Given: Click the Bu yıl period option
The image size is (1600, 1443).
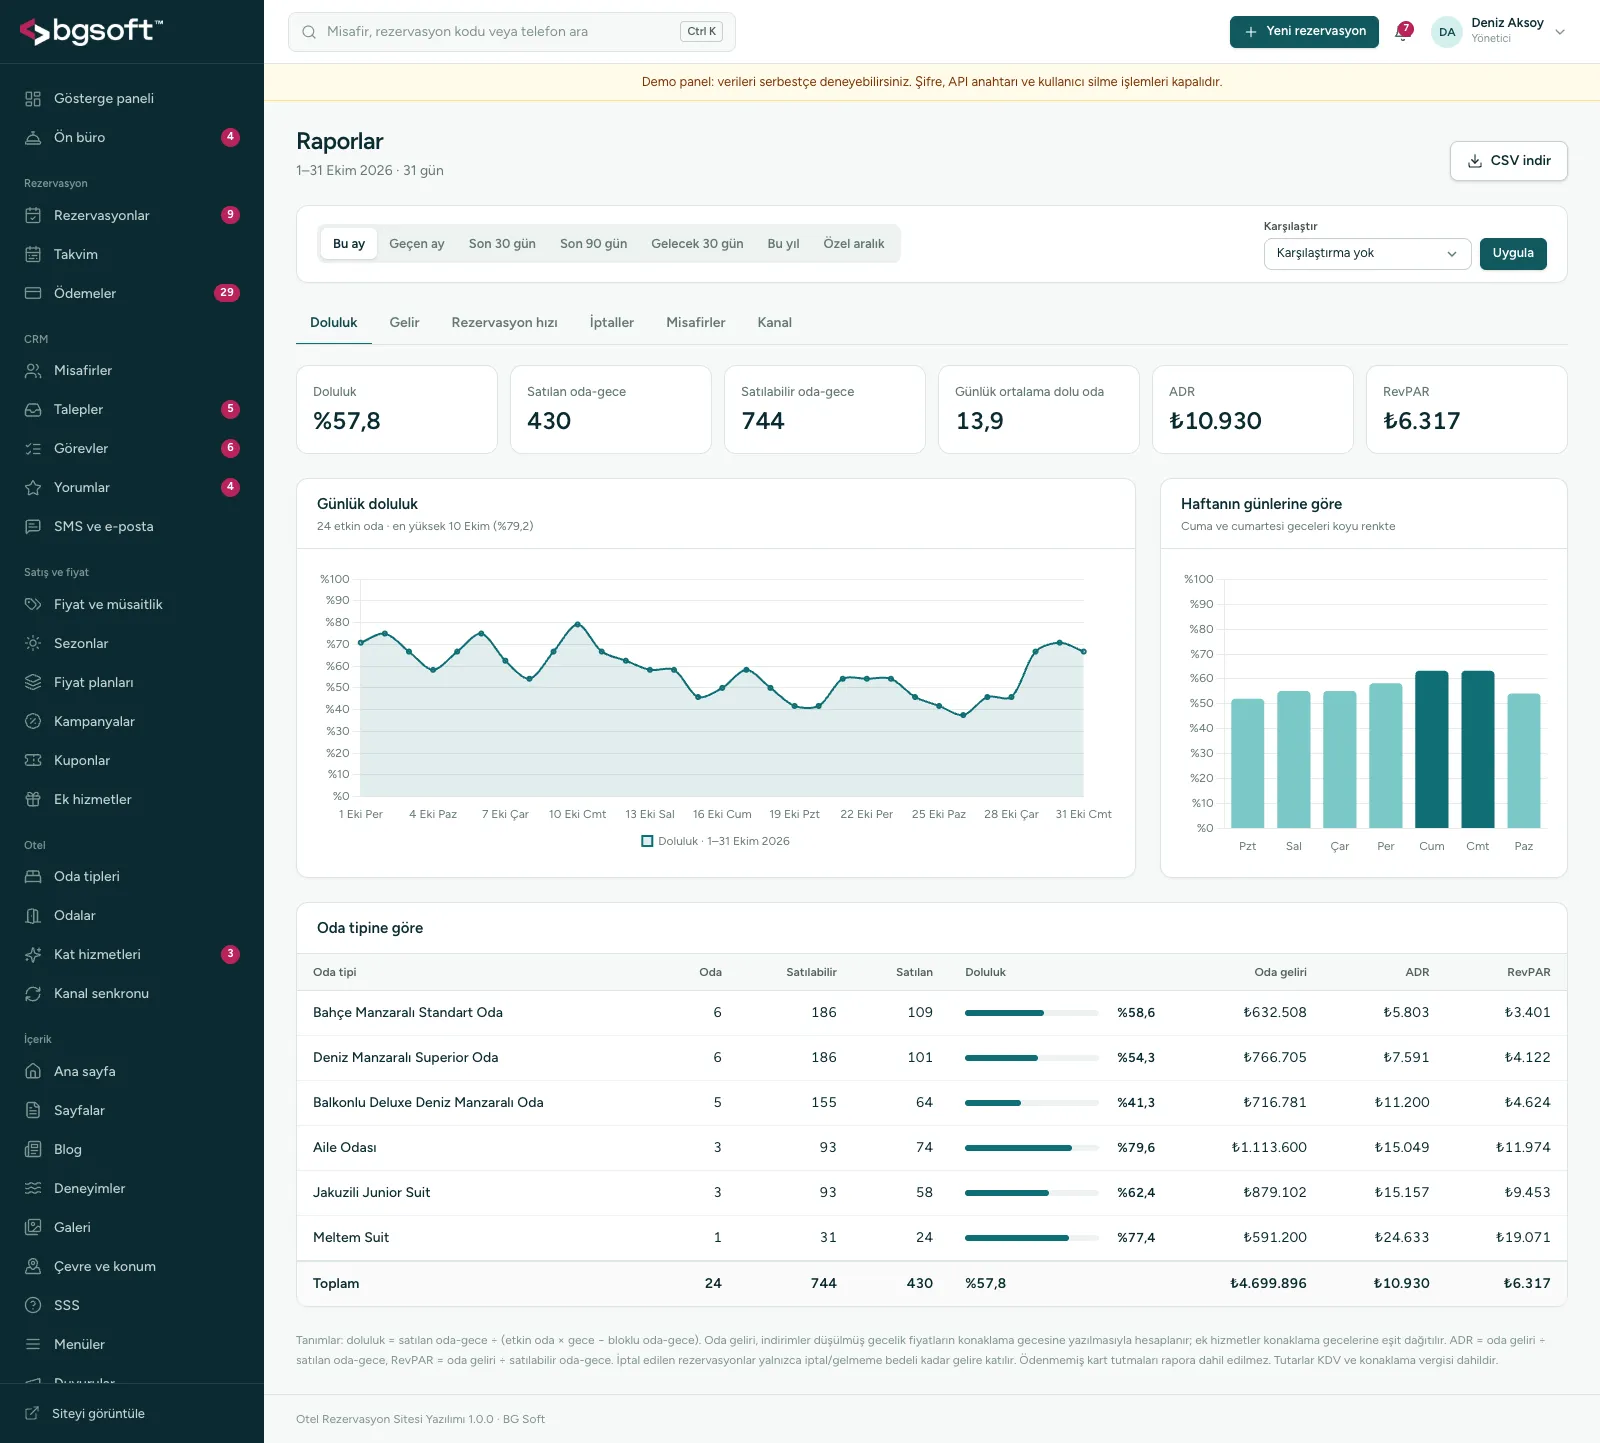Looking at the screenshot, I should coord(783,244).
